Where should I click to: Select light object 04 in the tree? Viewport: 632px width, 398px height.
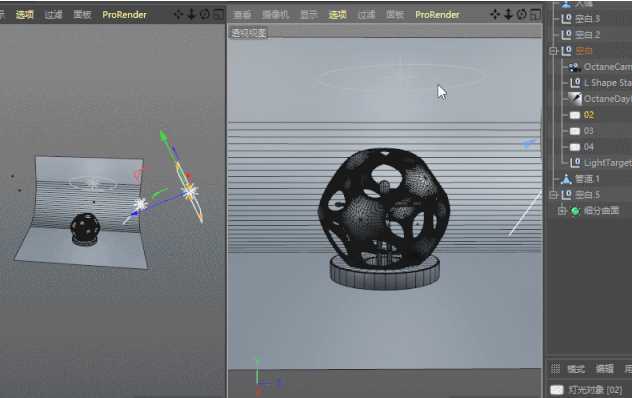[x=589, y=147]
